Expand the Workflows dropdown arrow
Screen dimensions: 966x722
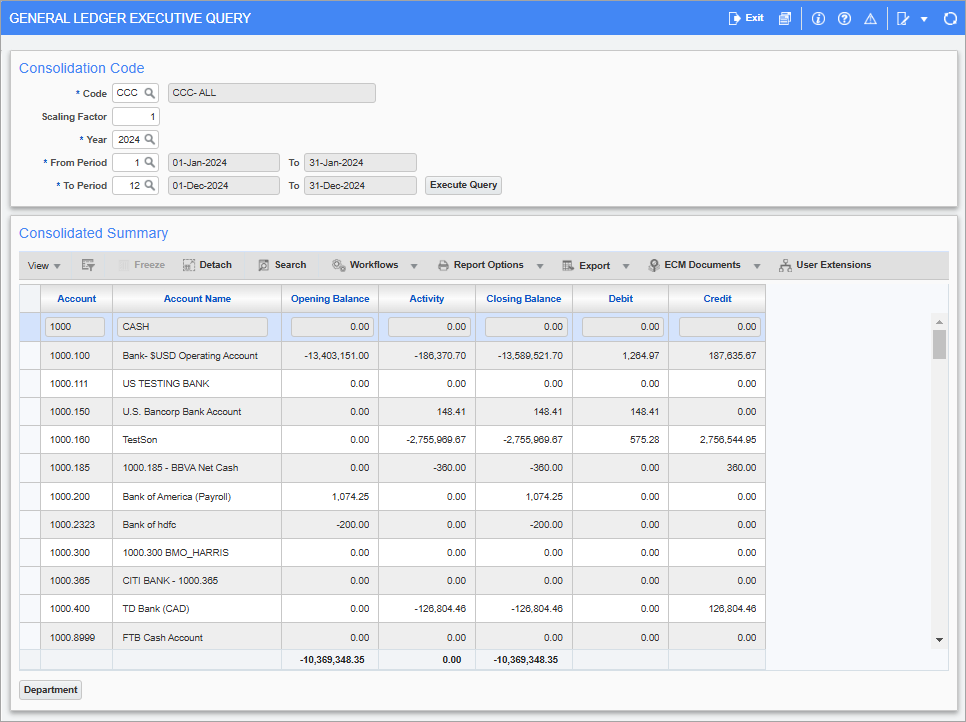[x=411, y=265]
